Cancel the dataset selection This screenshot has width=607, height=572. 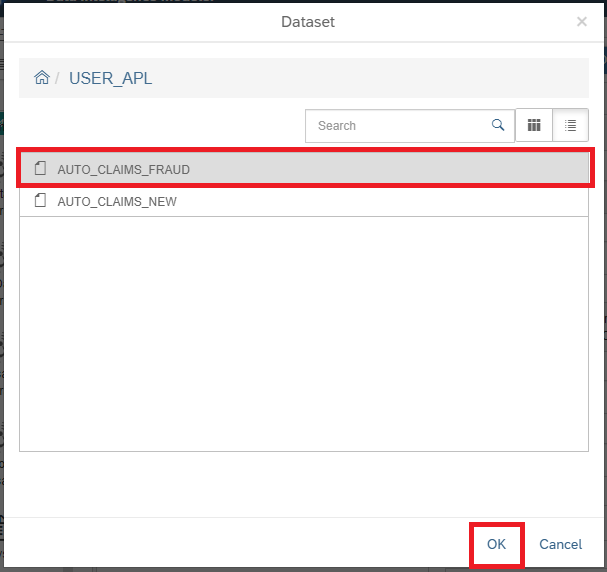click(x=560, y=544)
